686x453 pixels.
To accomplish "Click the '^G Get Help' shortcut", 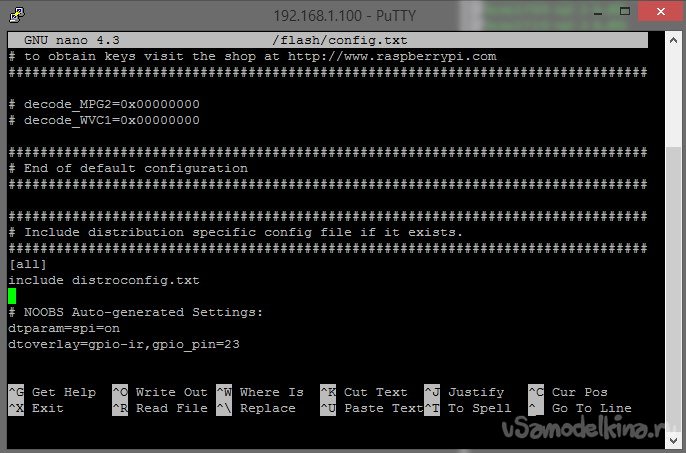I will pyautogui.click(x=52, y=392).
